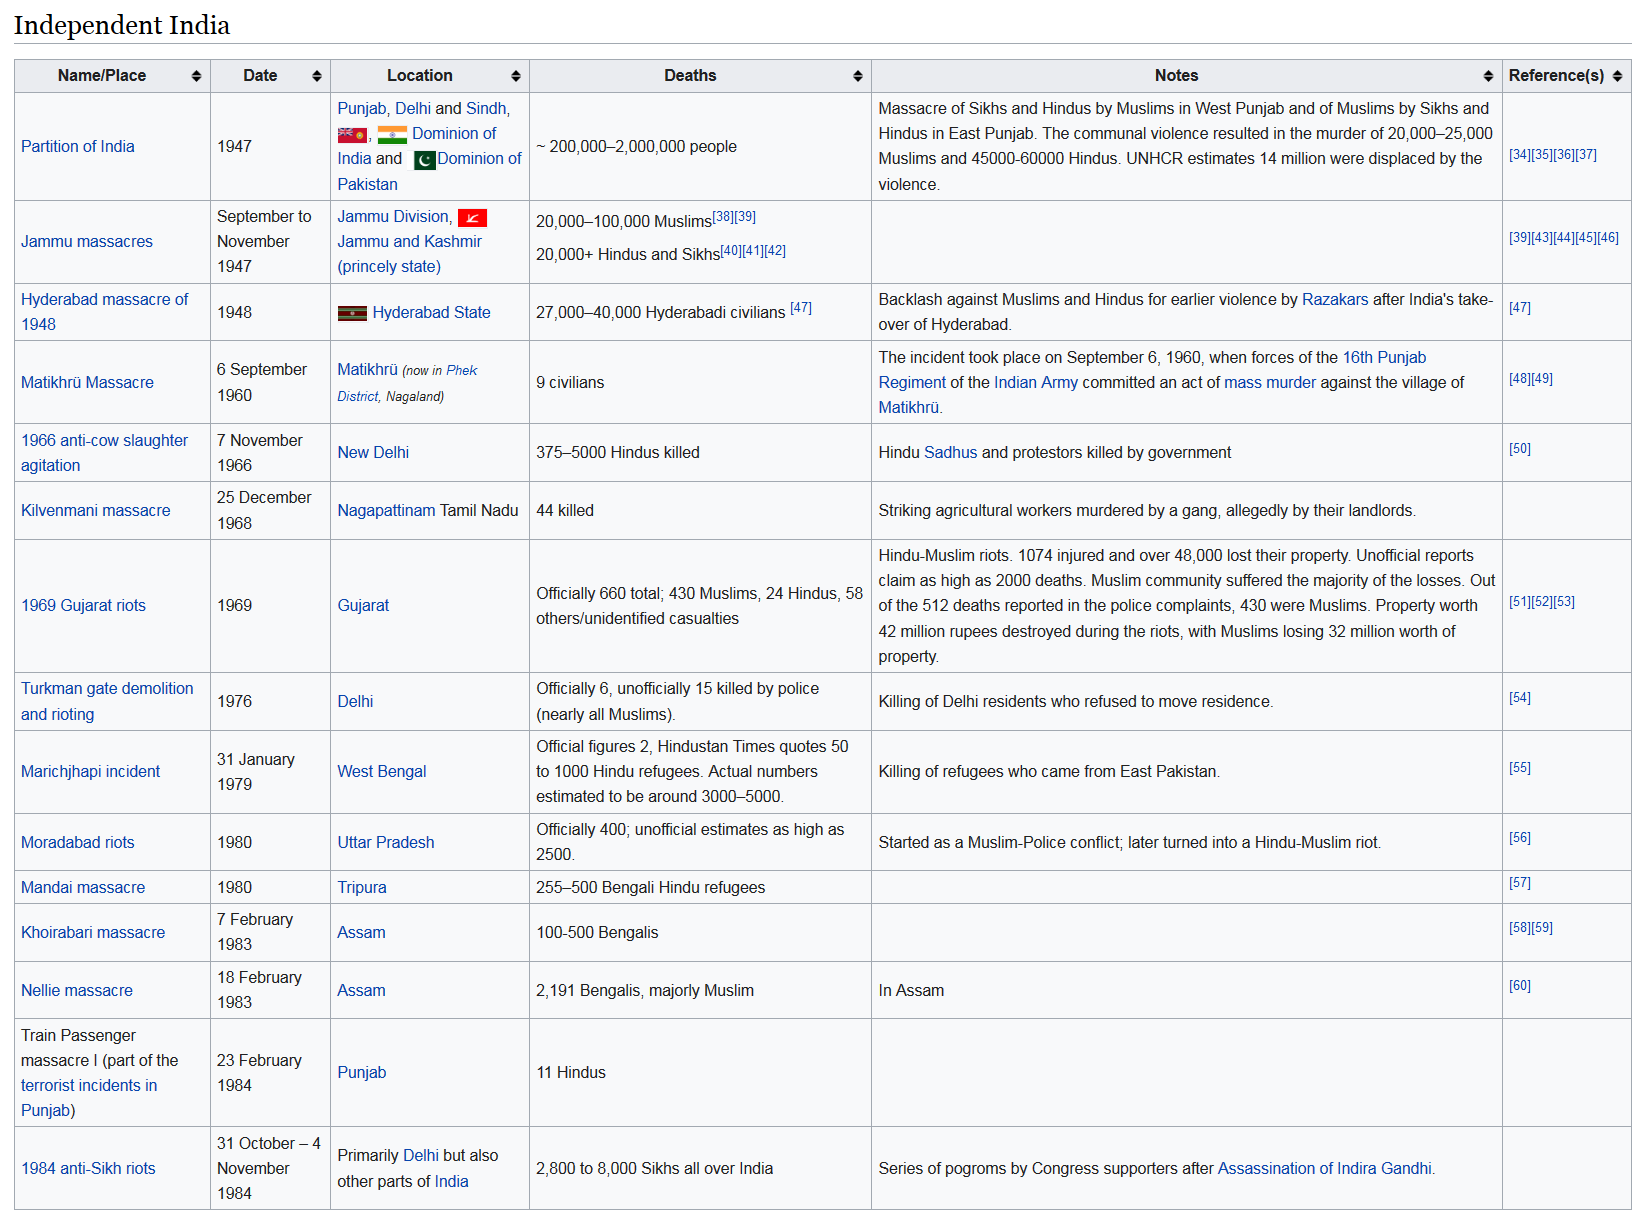The height and width of the screenshot is (1210, 1646).
Task: Open the Kilvenmani massacre link
Action: point(96,510)
